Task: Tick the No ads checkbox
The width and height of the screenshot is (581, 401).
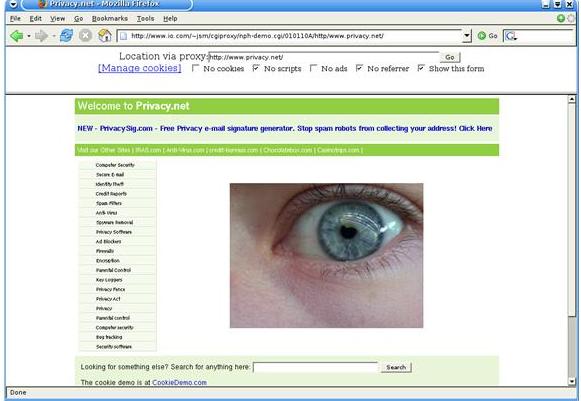Action: point(313,68)
